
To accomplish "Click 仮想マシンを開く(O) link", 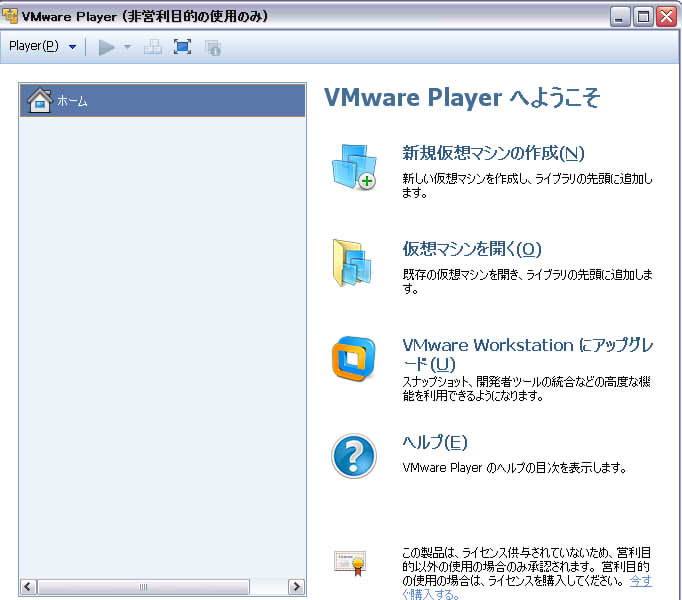I will point(472,249).
